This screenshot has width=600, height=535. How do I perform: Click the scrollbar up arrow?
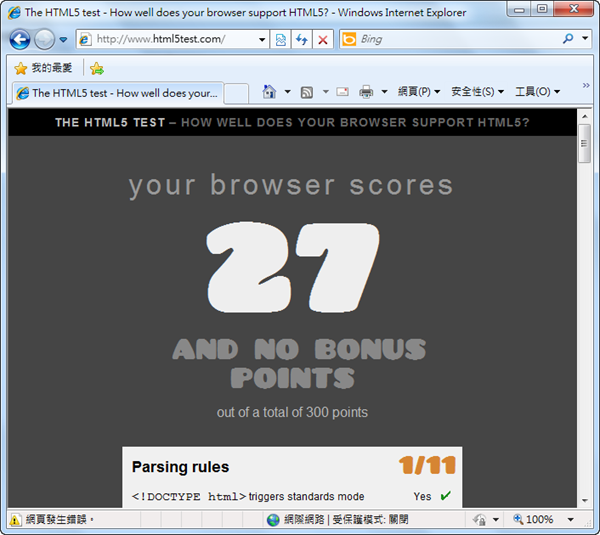[585, 116]
